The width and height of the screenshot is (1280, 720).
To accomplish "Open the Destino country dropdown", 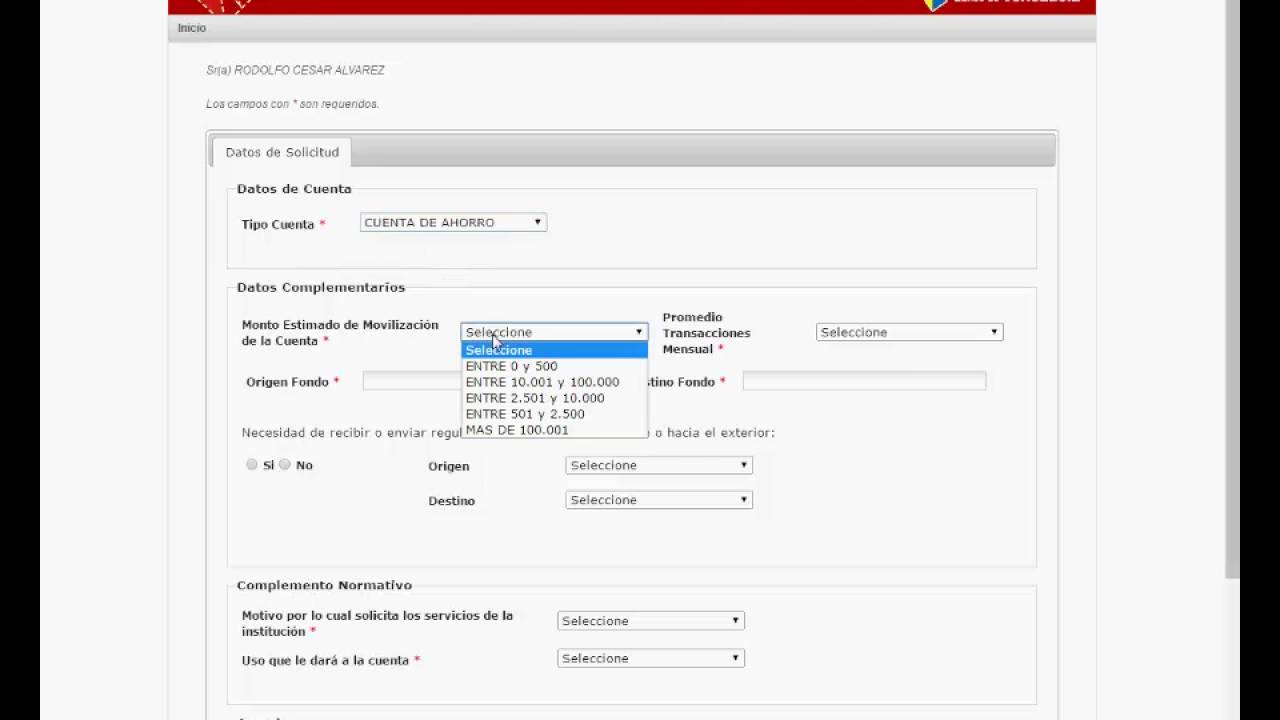I will pos(659,500).
